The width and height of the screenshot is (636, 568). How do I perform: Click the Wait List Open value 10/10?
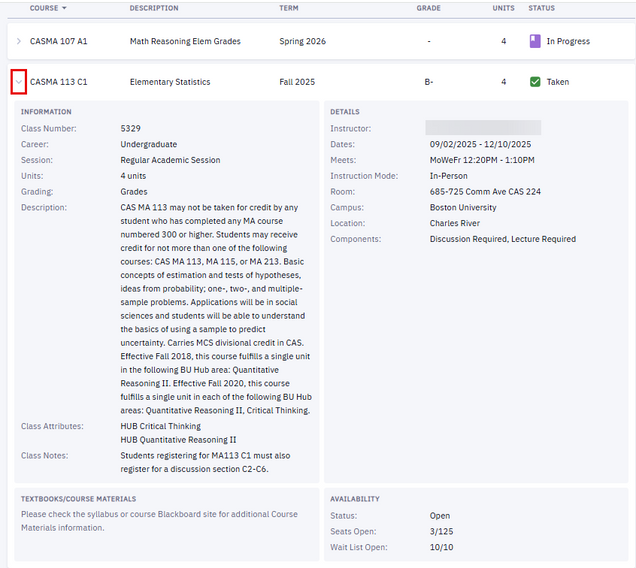click(441, 547)
